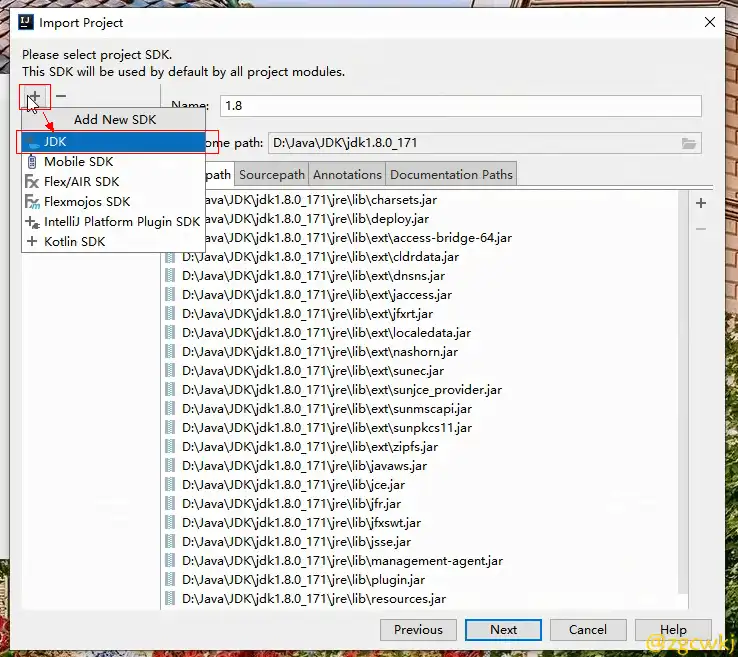Click jar icon beside dnsns.jar
This screenshot has height=657, width=738.
(x=170, y=276)
